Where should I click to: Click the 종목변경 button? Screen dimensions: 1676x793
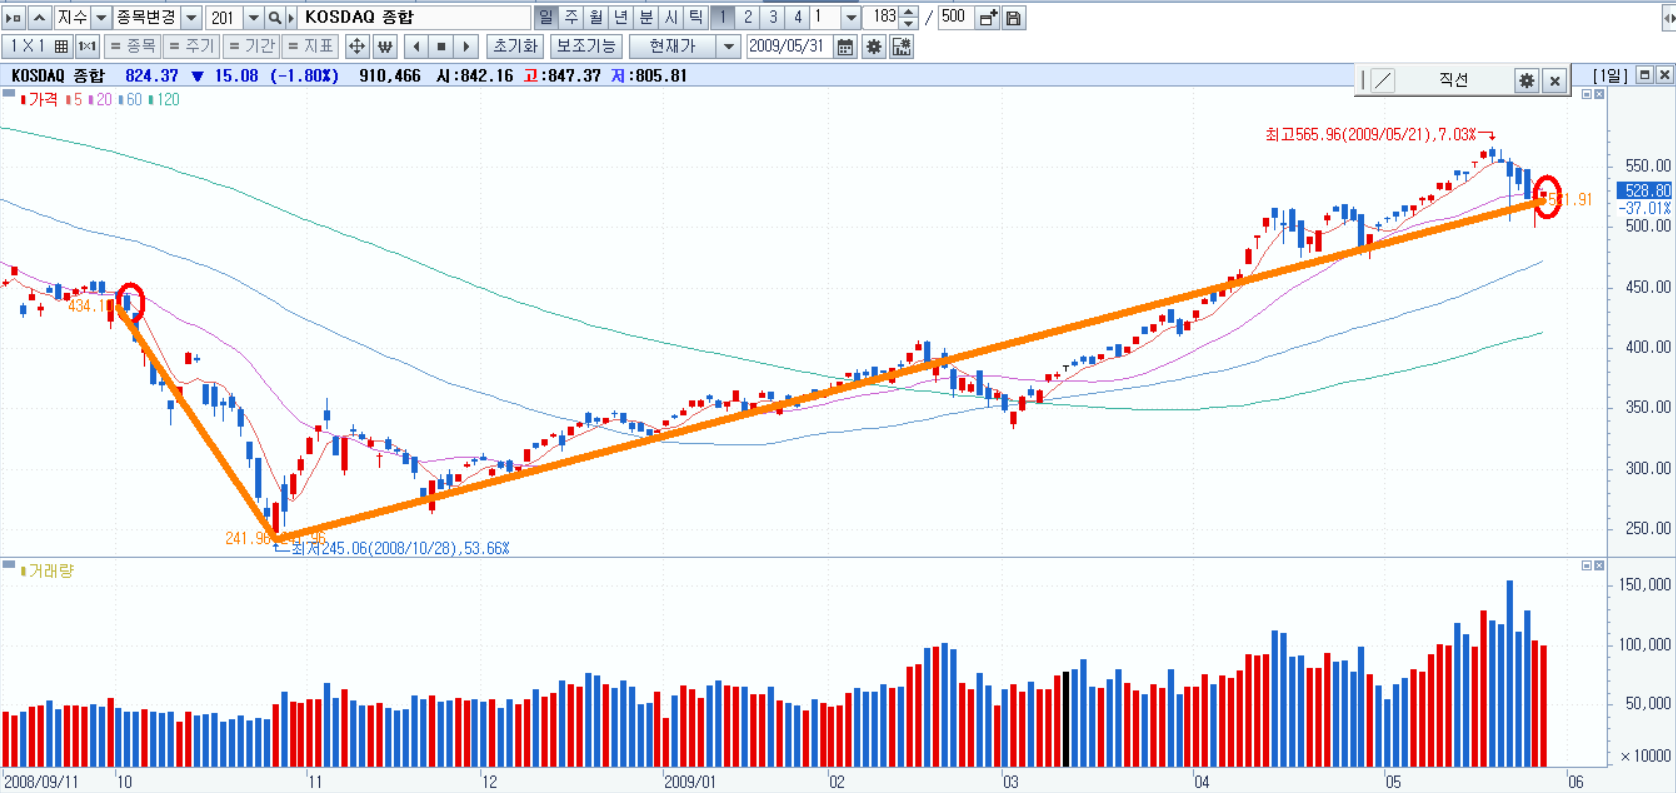[x=146, y=18]
